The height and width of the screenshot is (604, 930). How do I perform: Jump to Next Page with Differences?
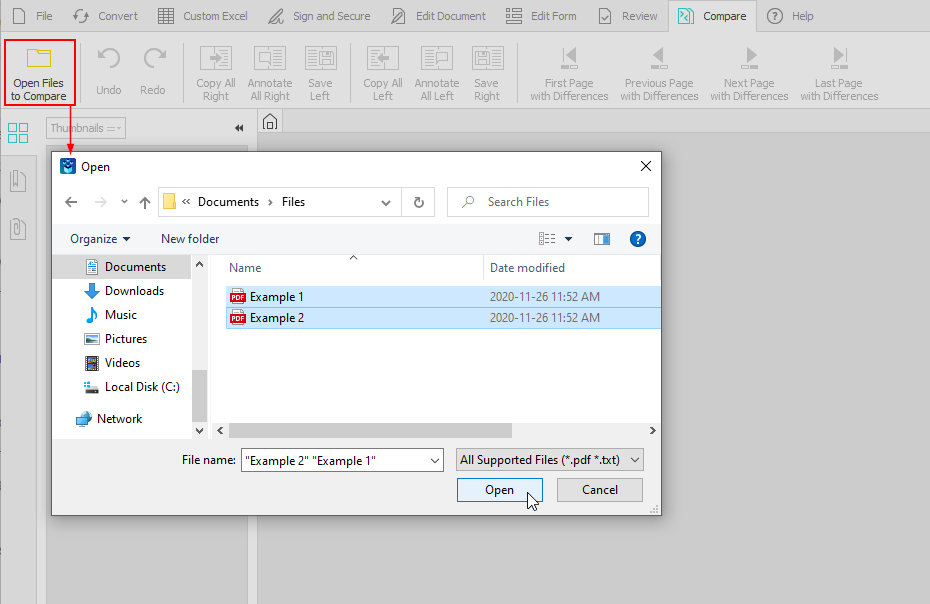[749, 60]
